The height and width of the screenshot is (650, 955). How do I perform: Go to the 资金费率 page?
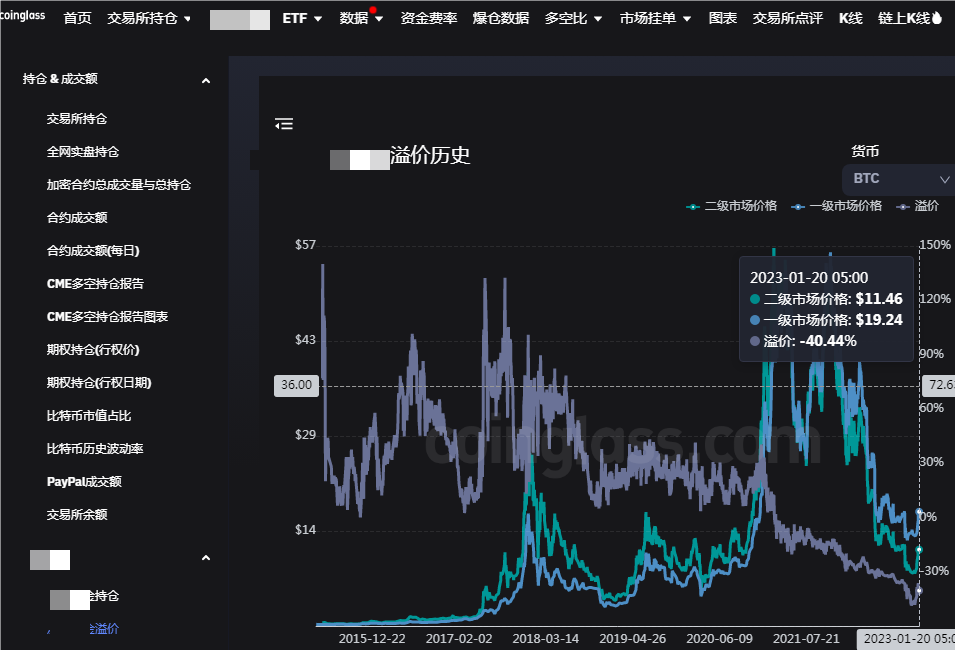point(428,19)
